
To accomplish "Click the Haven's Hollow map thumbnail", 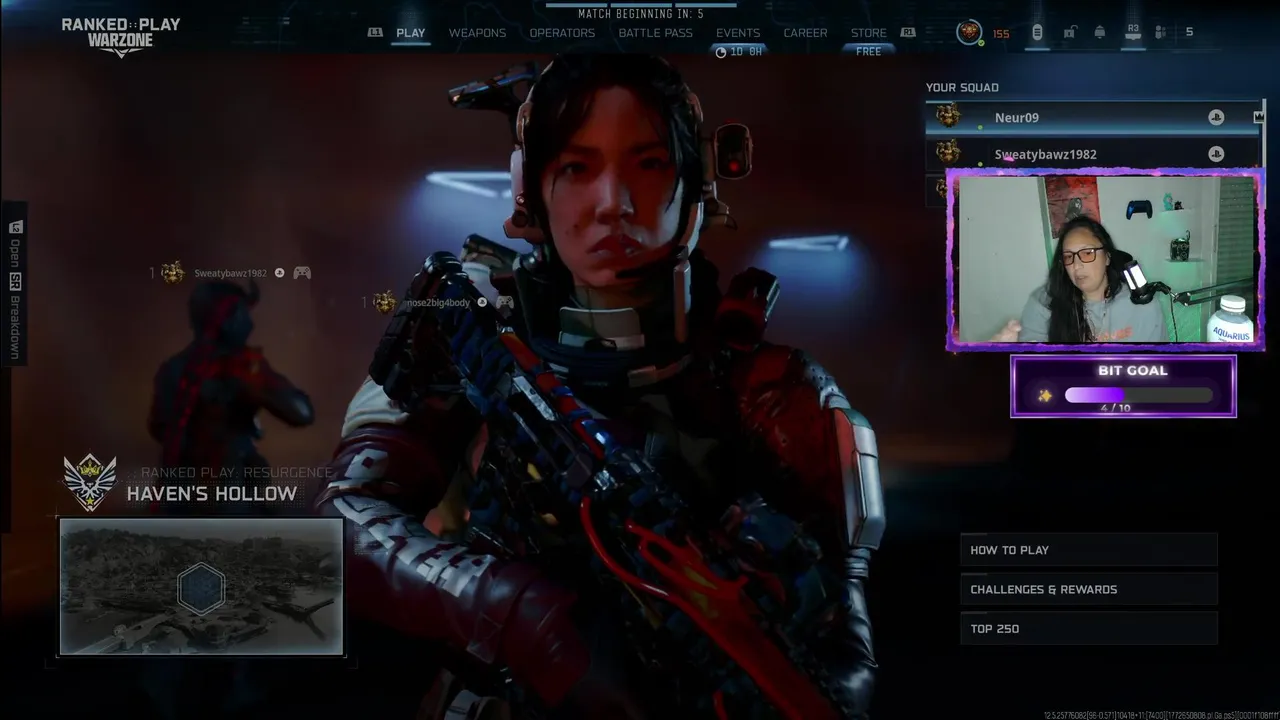I will pyautogui.click(x=201, y=587).
